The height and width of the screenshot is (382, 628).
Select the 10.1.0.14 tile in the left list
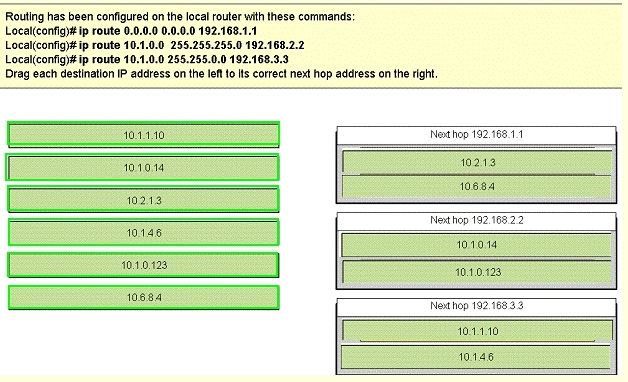143,167
